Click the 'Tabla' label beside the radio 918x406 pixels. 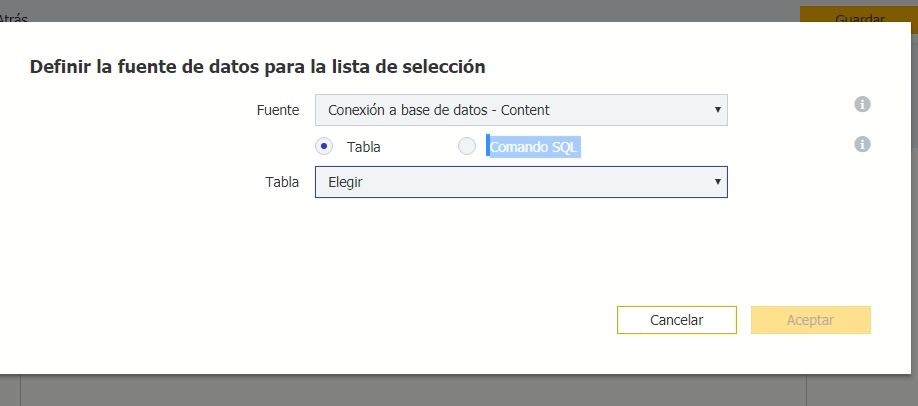(x=364, y=147)
